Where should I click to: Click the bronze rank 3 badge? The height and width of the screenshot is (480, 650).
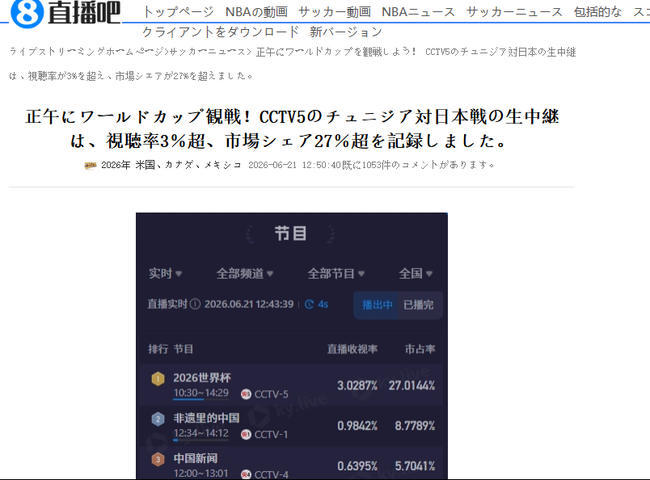pos(158,459)
